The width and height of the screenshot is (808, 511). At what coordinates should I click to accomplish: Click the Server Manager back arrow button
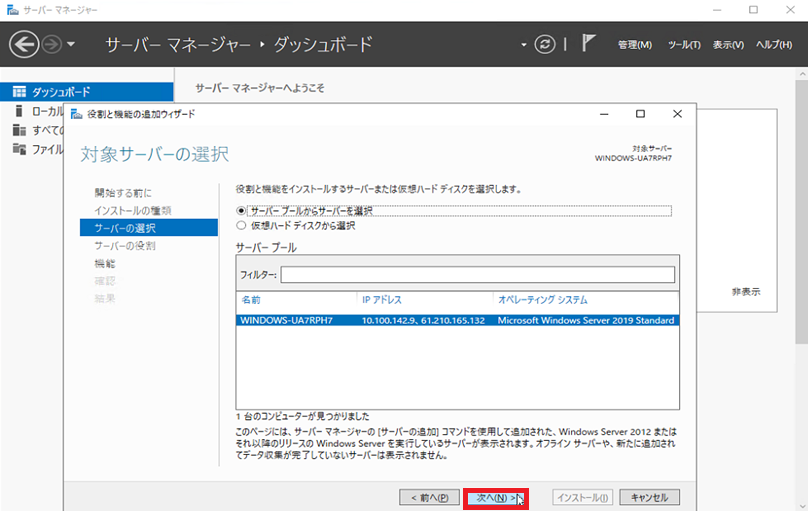[x=24, y=44]
